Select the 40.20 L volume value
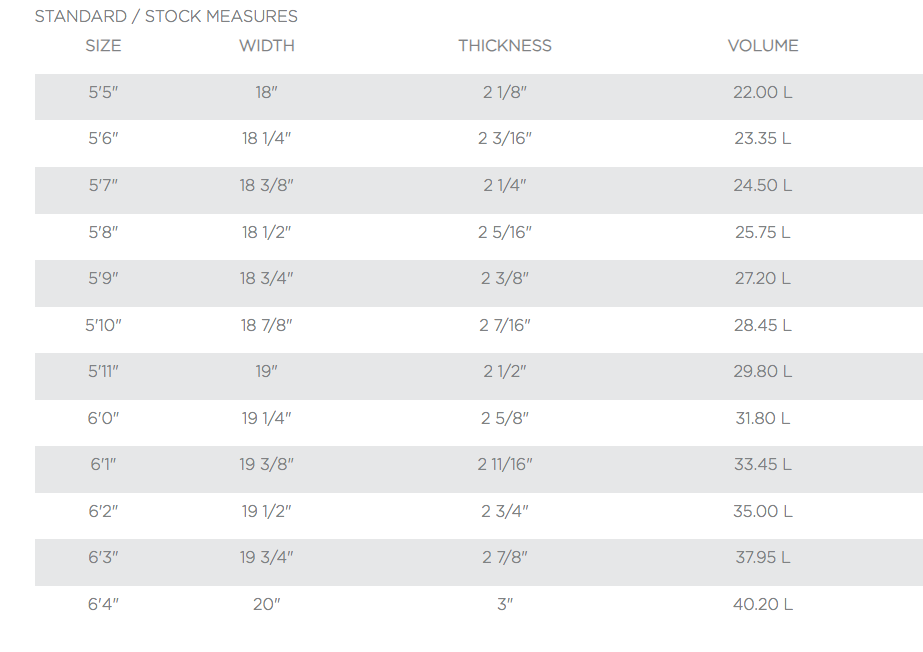923x652 pixels. click(763, 604)
